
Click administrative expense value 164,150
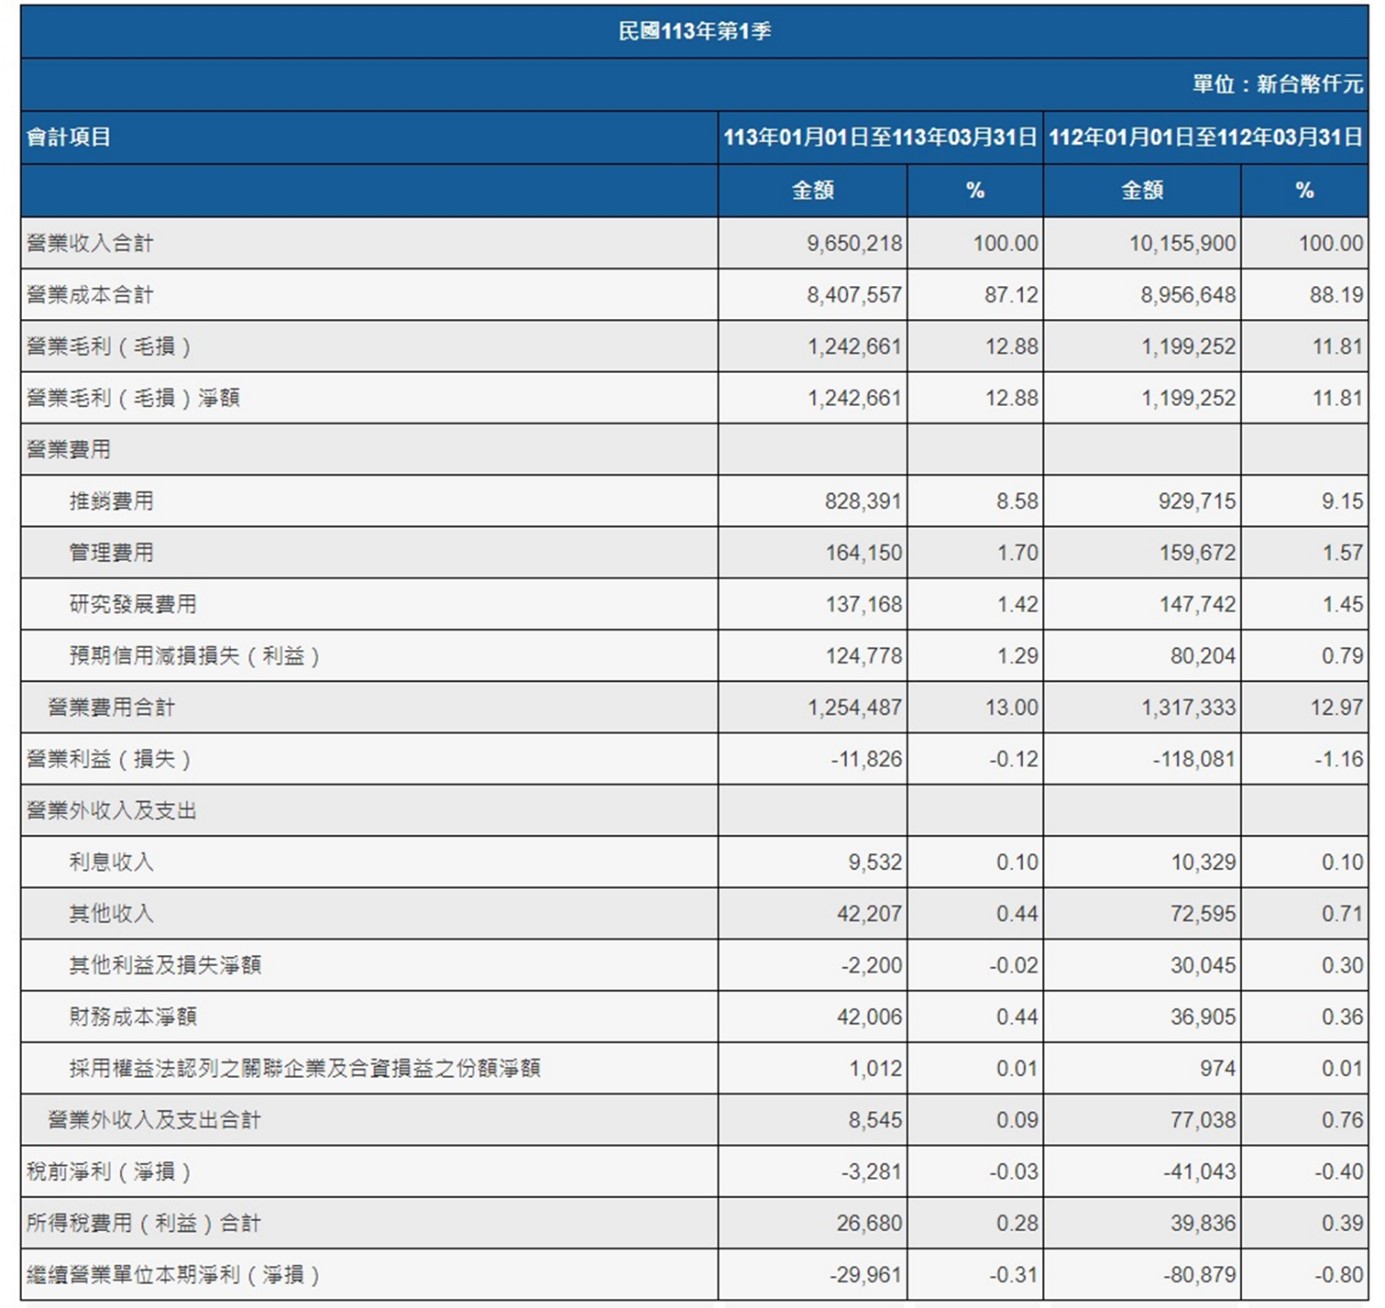tap(863, 552)
